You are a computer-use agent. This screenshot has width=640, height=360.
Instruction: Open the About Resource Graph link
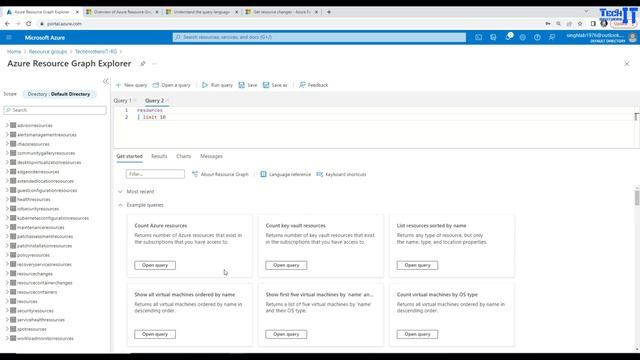[220, 174]
